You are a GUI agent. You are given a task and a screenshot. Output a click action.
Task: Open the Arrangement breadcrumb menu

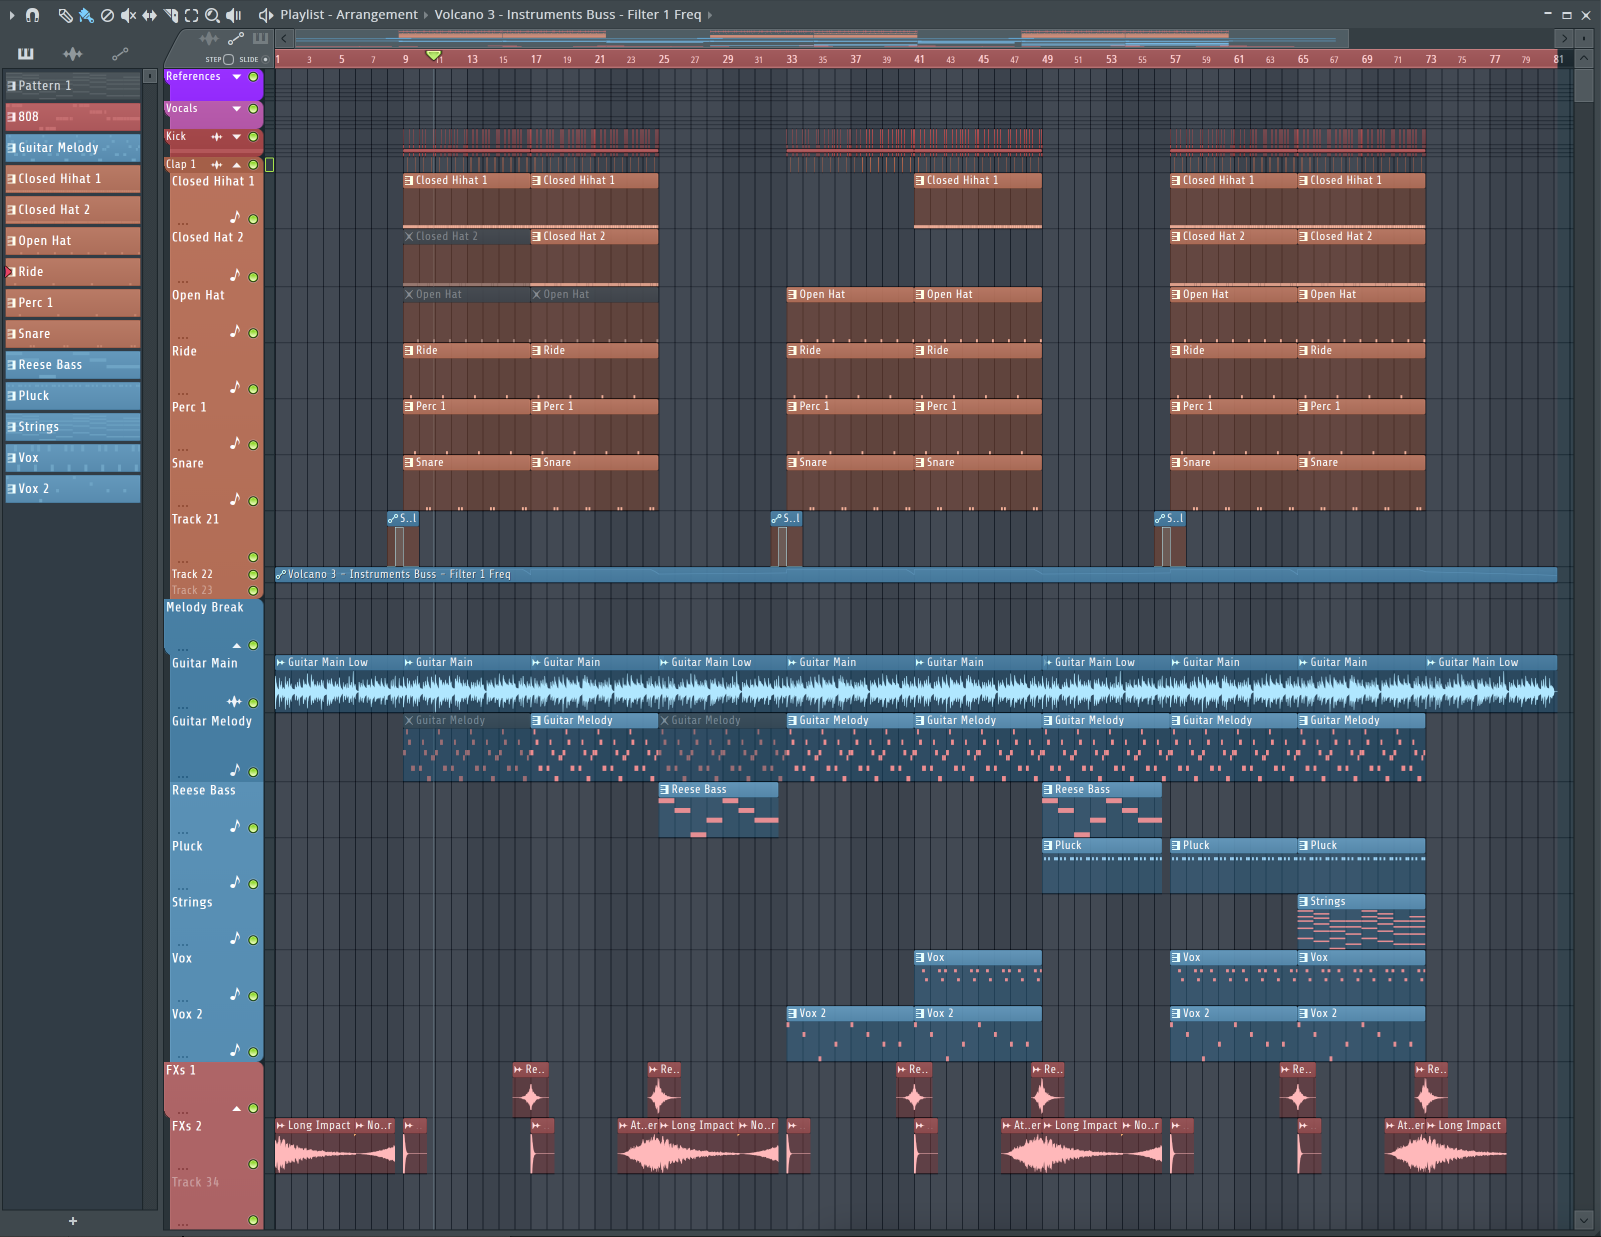pyautogui.click(x=376, y=15)
